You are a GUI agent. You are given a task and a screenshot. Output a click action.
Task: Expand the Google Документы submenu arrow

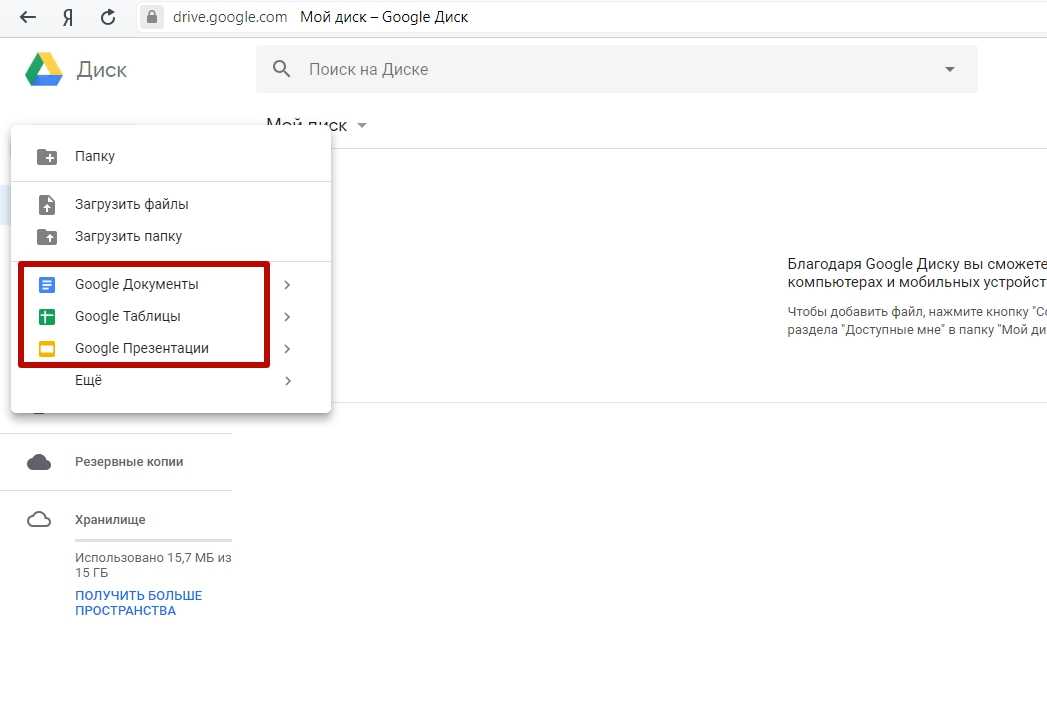287,285
